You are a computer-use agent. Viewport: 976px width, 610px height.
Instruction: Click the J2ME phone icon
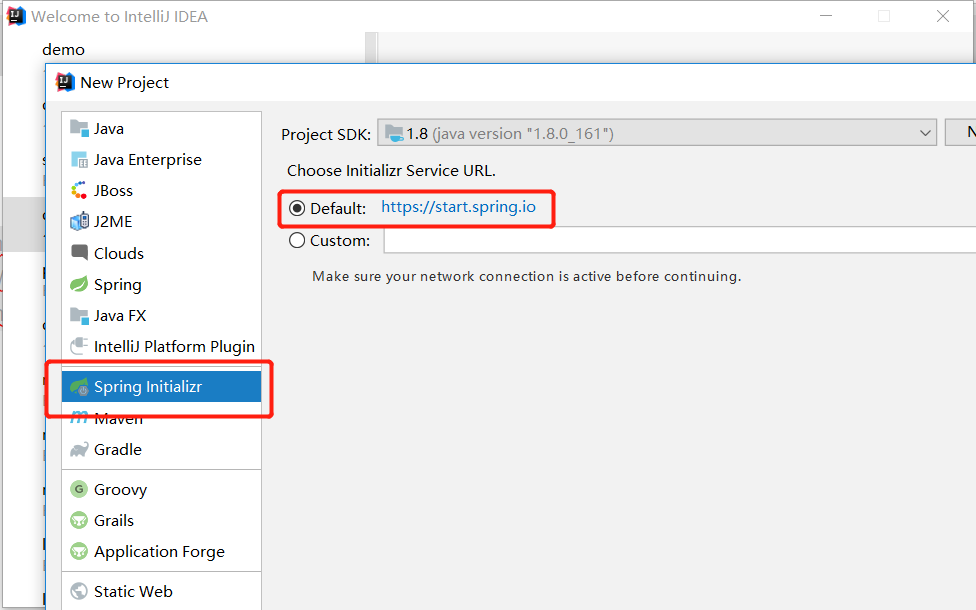click(79, 222)
